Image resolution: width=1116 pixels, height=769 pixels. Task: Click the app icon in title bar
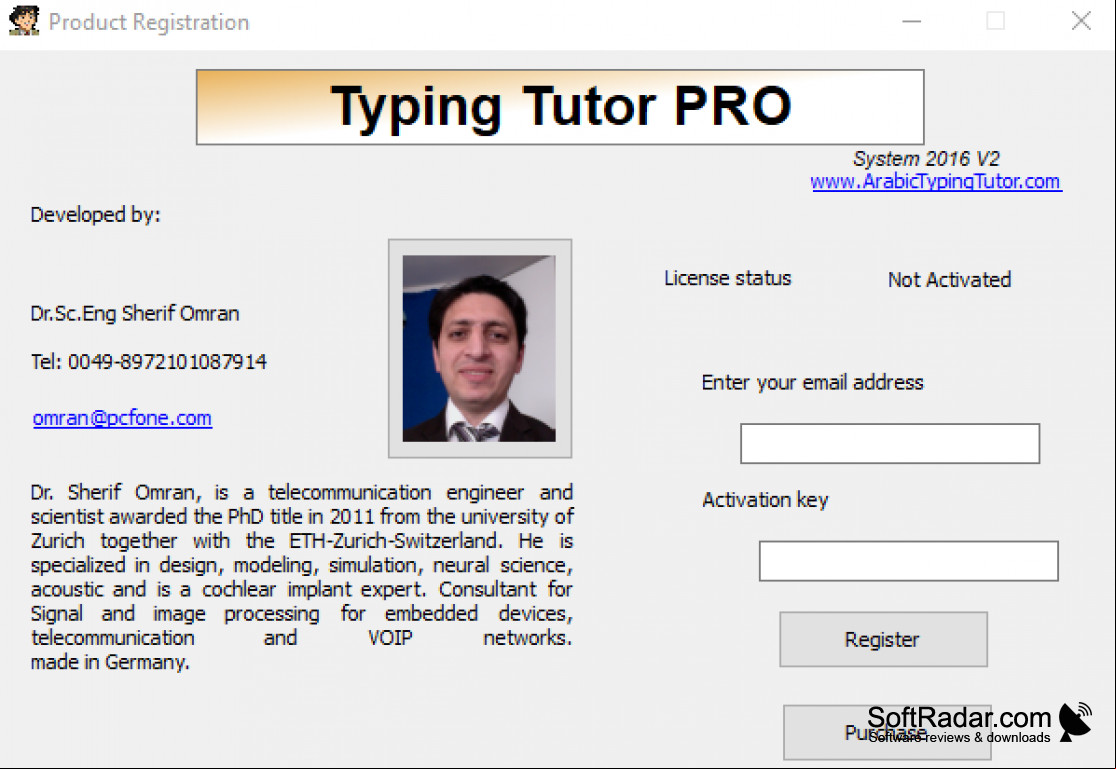click(23, 21)
